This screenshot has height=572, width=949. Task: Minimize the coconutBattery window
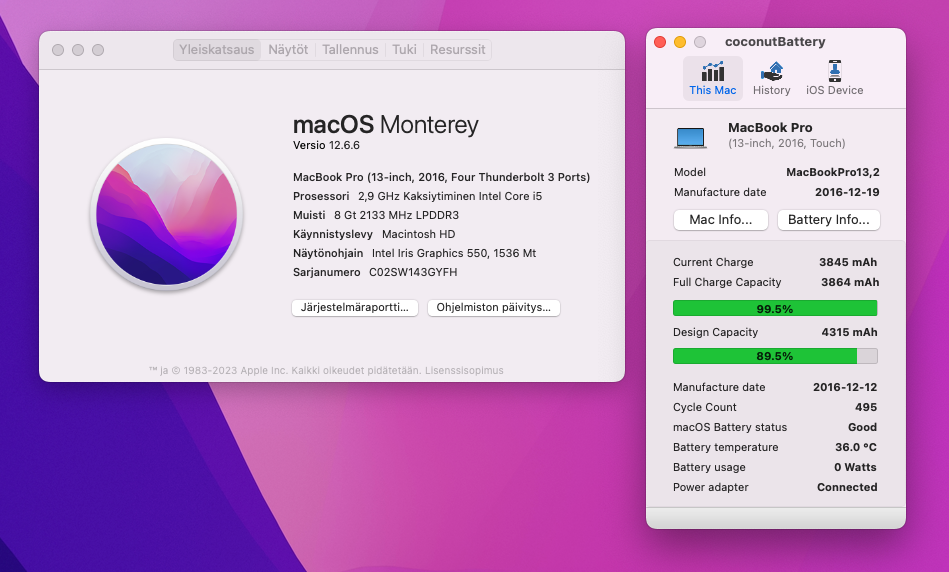click(x=680, y=42)
